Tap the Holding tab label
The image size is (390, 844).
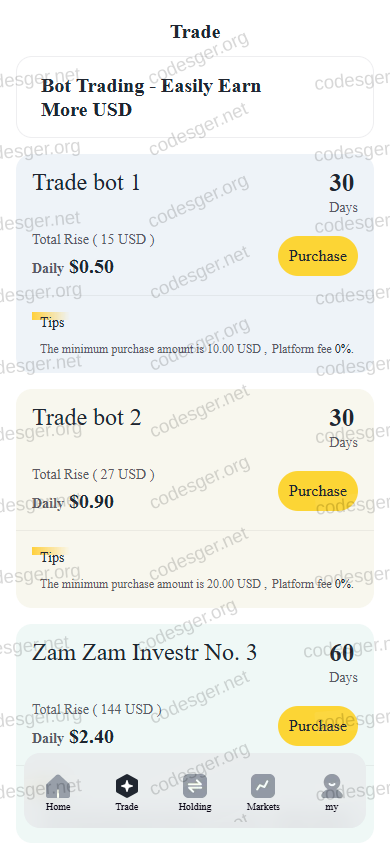[x=195, y=807]
